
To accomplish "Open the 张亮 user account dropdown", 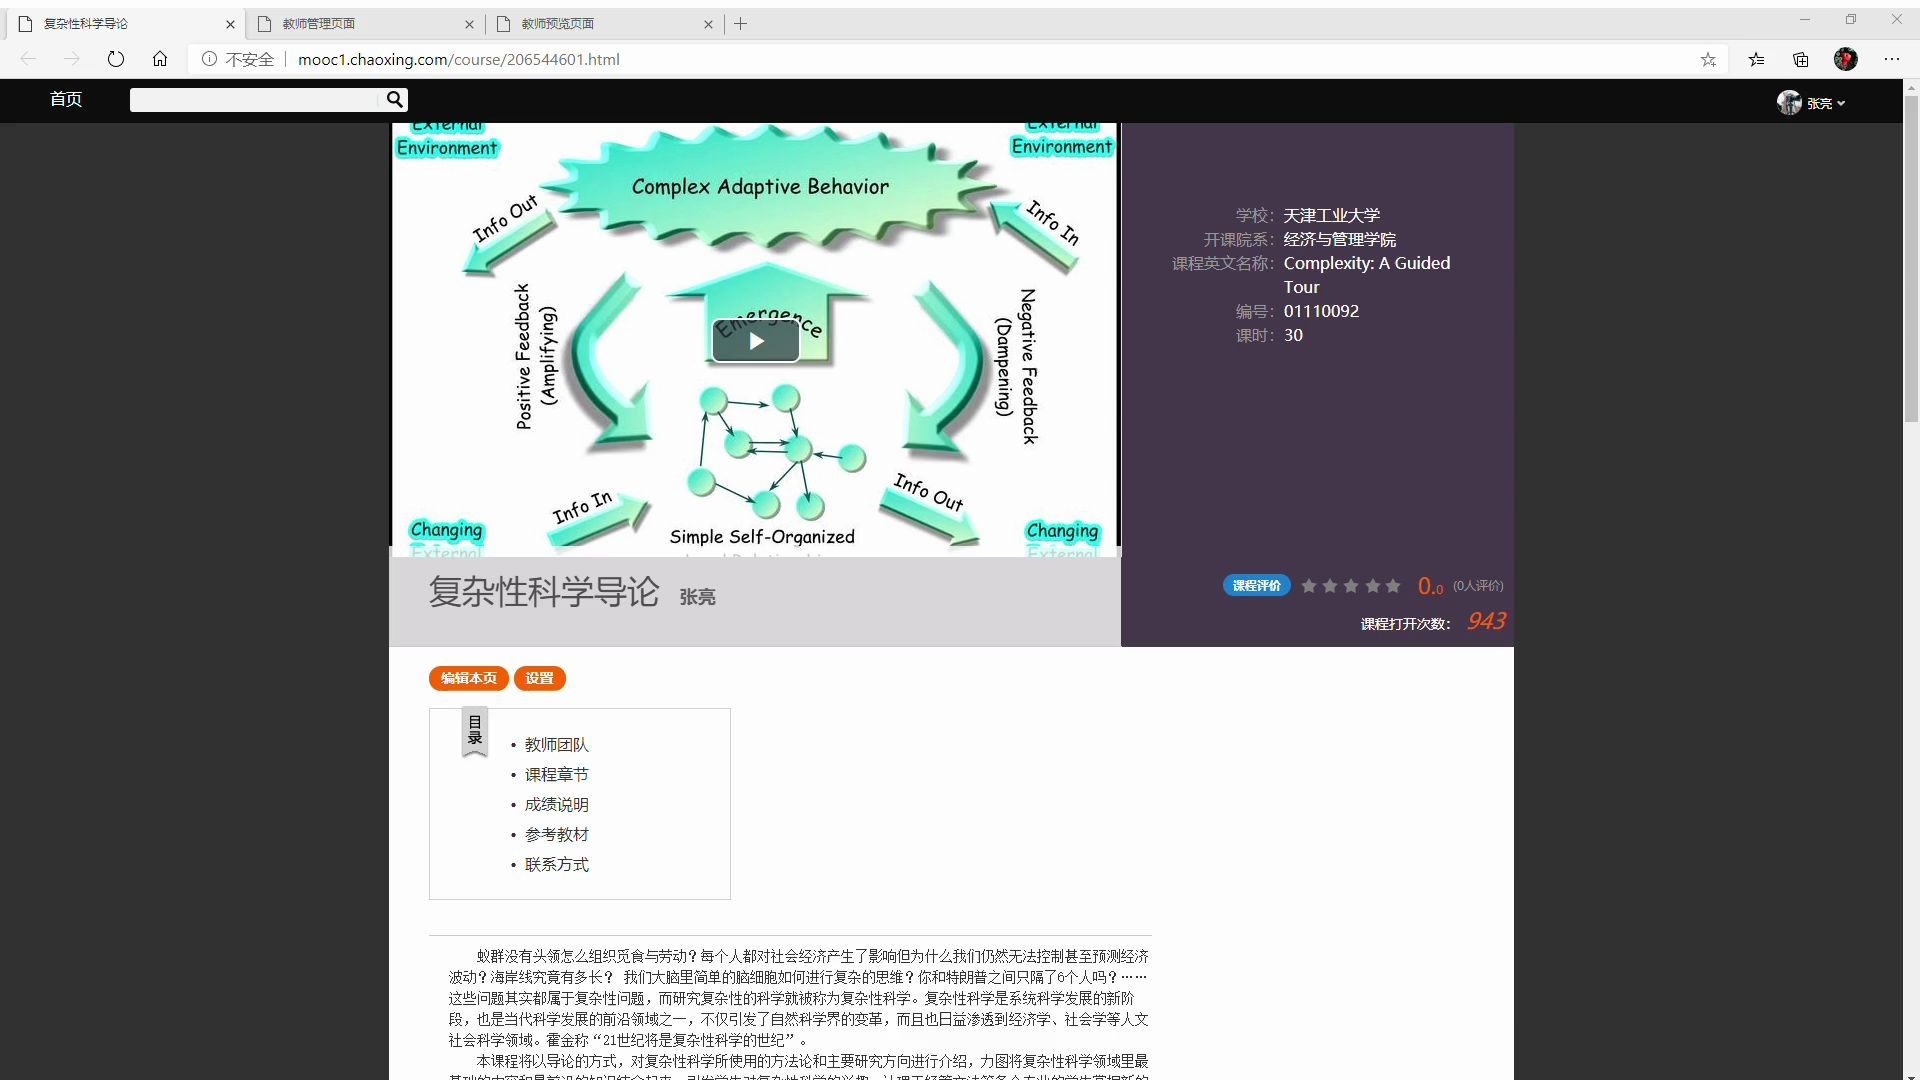I will [1825, 103].
